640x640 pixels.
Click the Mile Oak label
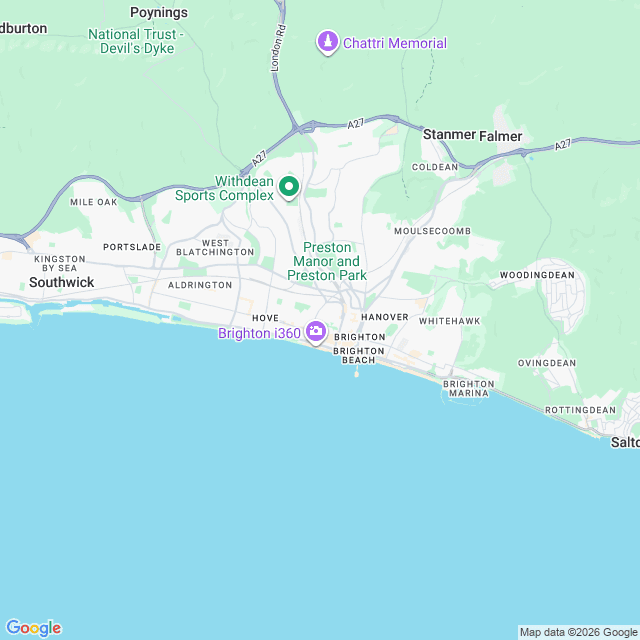pyautogui.click(x=93, y=202)
